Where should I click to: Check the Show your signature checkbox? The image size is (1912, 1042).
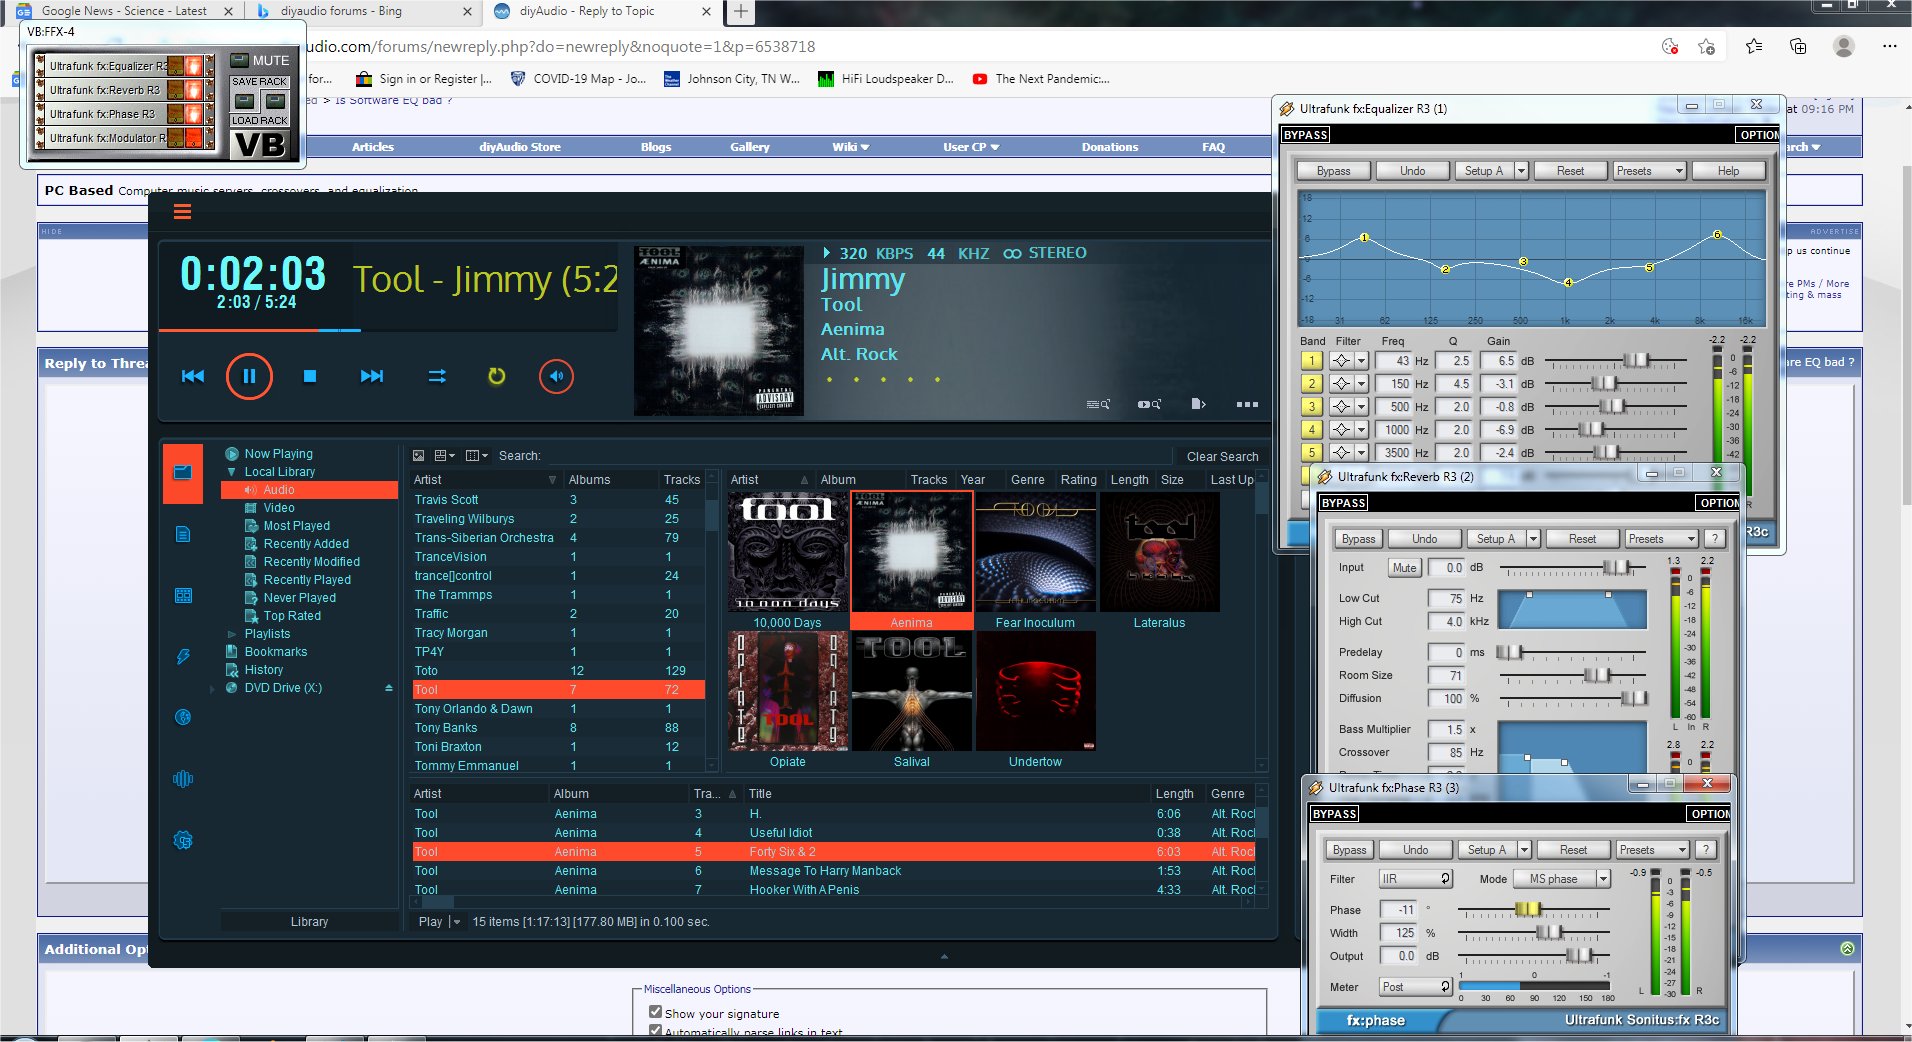point(656,1012)
